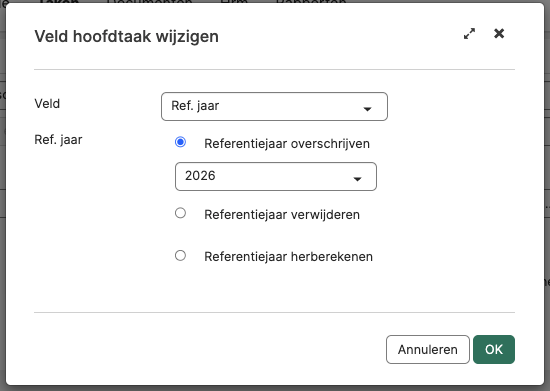Image resolution: width=550 pixels, height=391 pixels.
Task: Open the year dropdown showing 2026
Action: click(276, 176)
